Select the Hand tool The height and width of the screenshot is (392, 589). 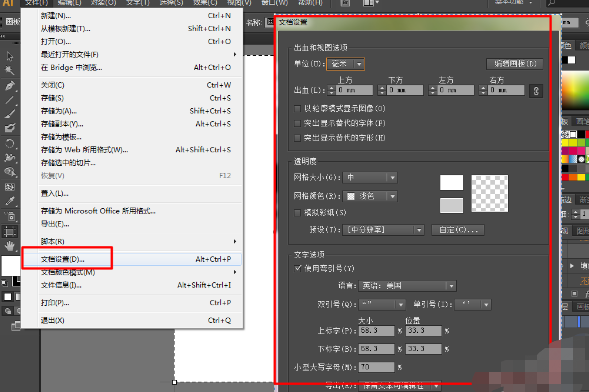(9, 246)
